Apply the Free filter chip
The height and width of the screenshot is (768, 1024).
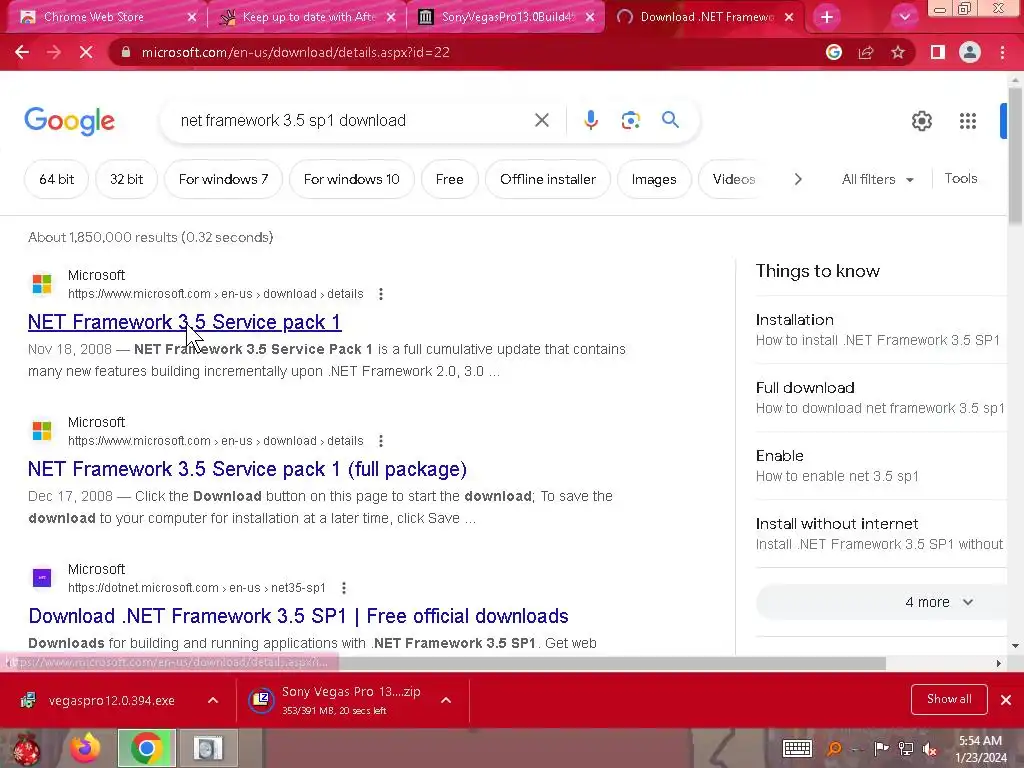[x=449, y=180]
